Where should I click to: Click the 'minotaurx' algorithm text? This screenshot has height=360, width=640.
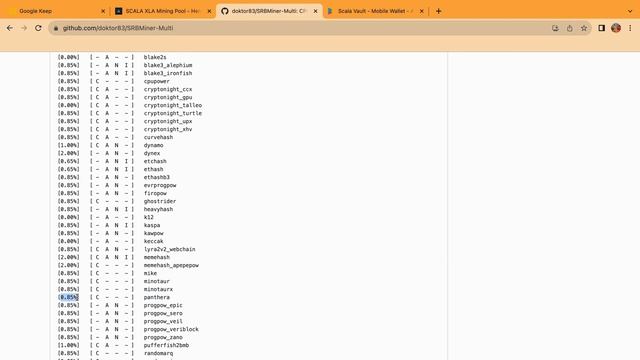pyautogui.click(x=158, y=289)
